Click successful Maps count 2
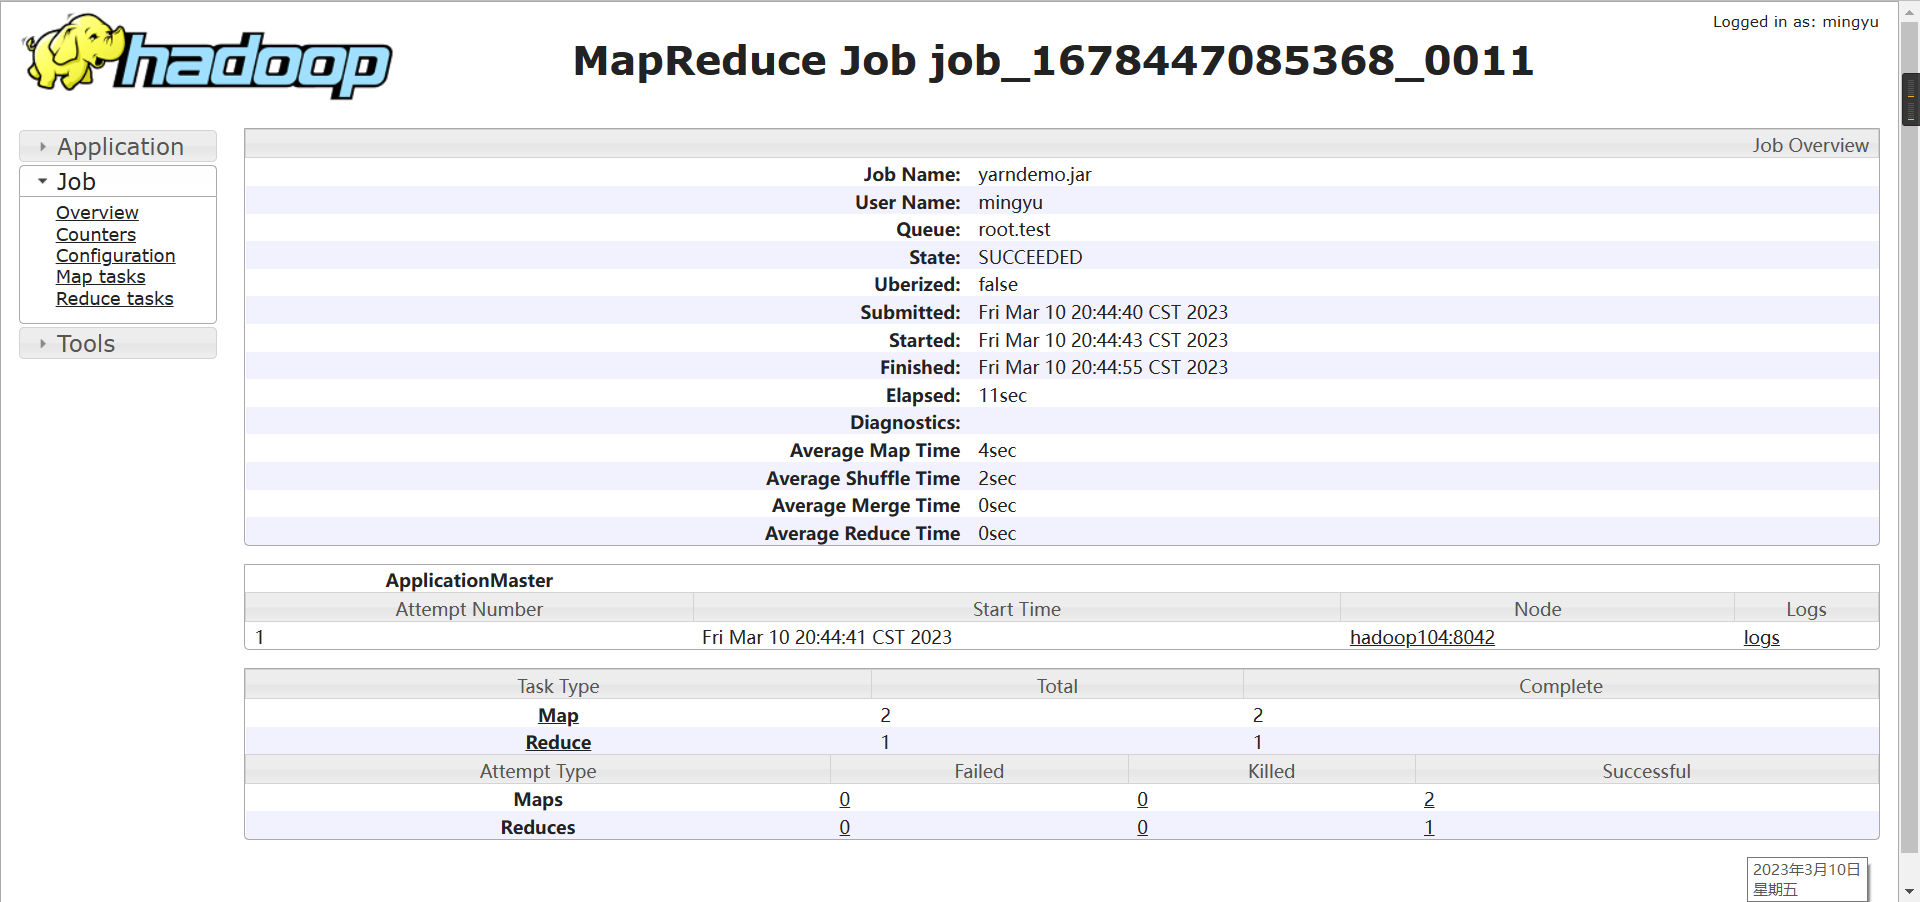Viewport: 1920px width, 902px height. click(1428, 799)
